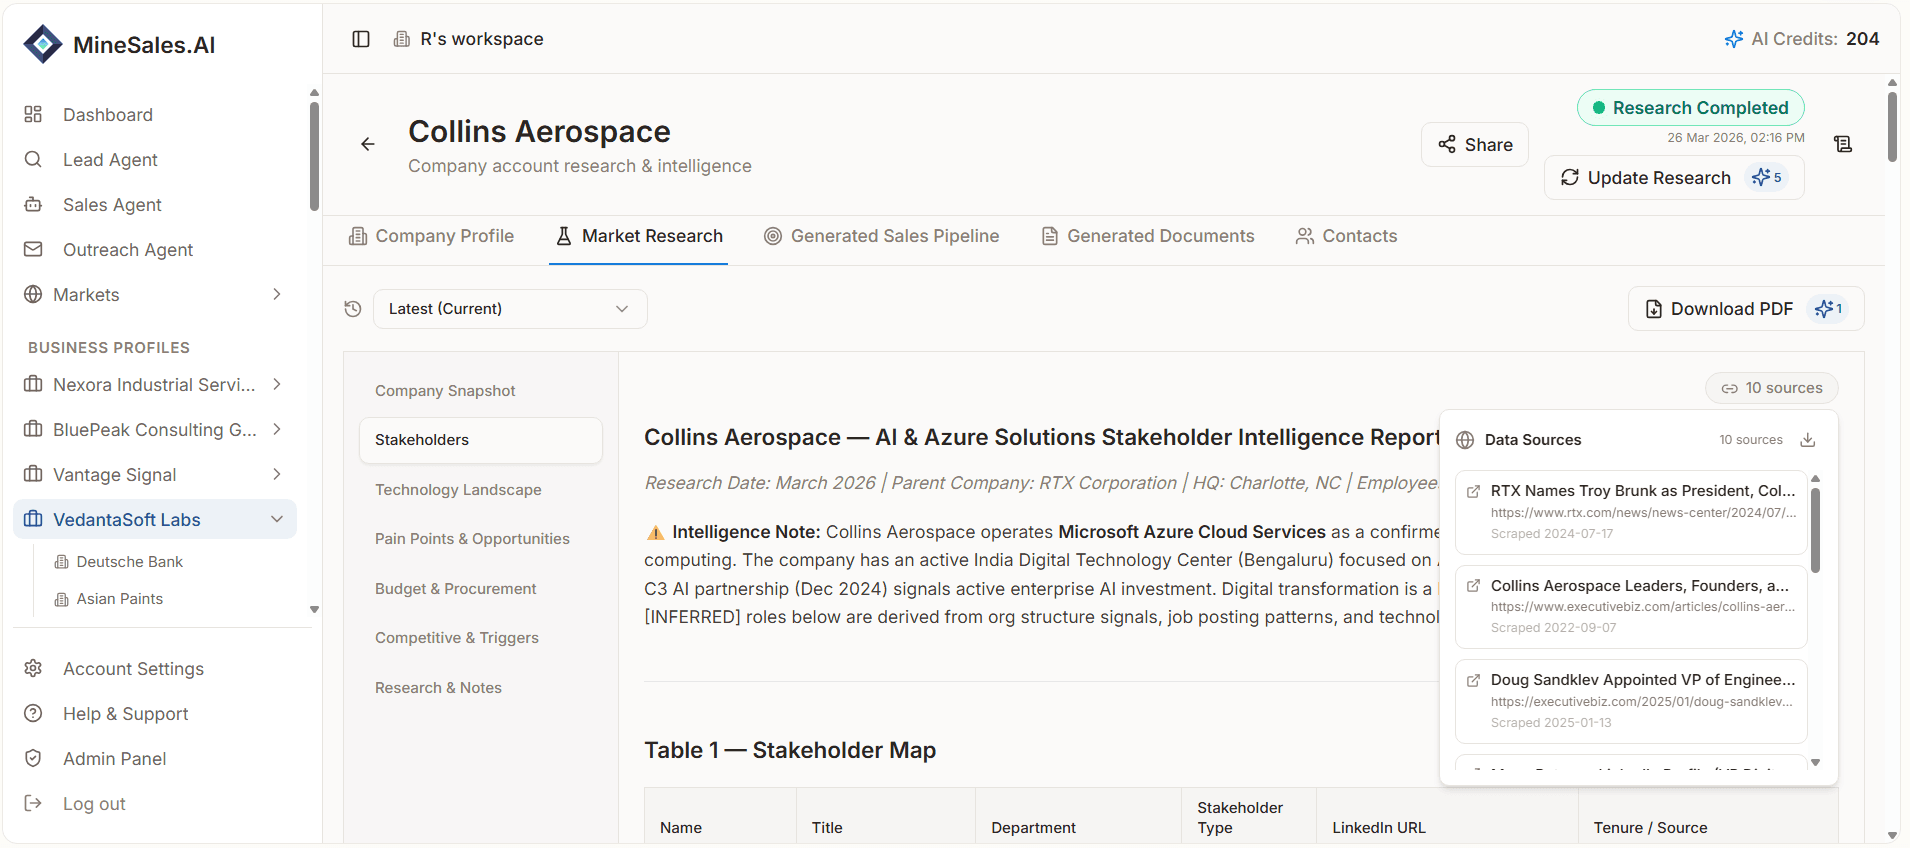Viewport: 1910px width, 848px height.
Task: Open Asian Paints under VedantaSoft Labs
Action: tap(120, 599)
